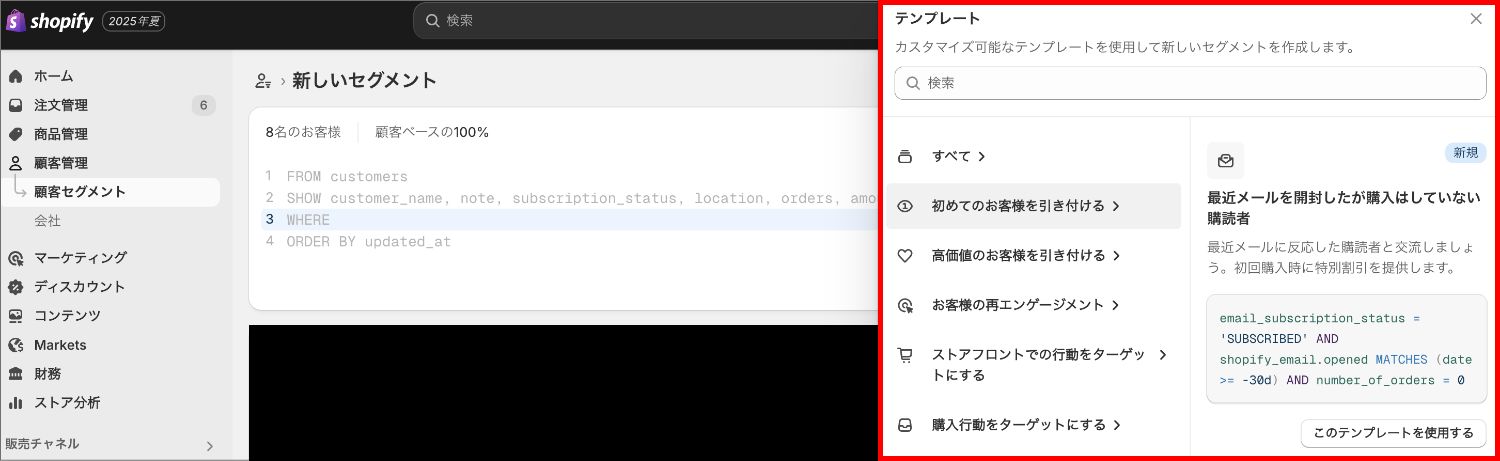1500x461 pixels.
Task: Select 初めてのお客様を引き付ける category
Action: tap(1025, 206)
